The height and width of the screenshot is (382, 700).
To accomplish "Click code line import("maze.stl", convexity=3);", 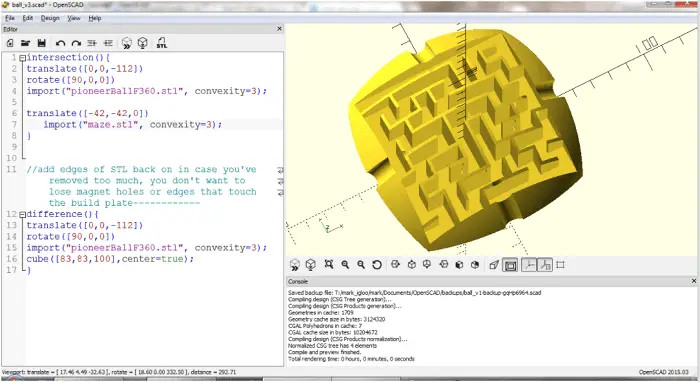I will (x=133, y=125).
